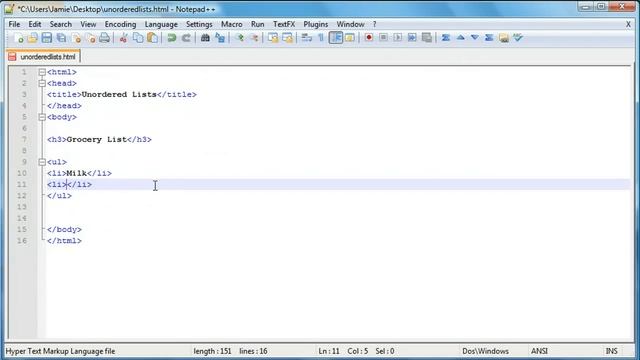Collapse the ul tag fold marker
This screenshot has width=640, height=360.
point(42,162)
